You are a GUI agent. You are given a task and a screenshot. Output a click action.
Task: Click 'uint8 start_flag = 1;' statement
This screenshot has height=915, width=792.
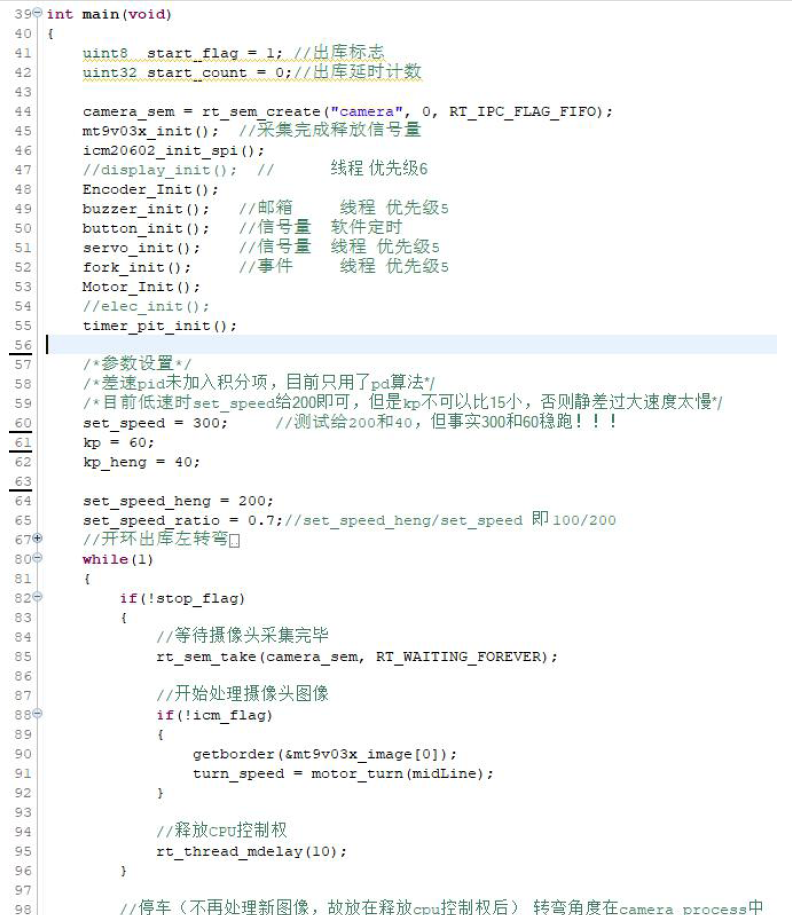tap(182, 54)
